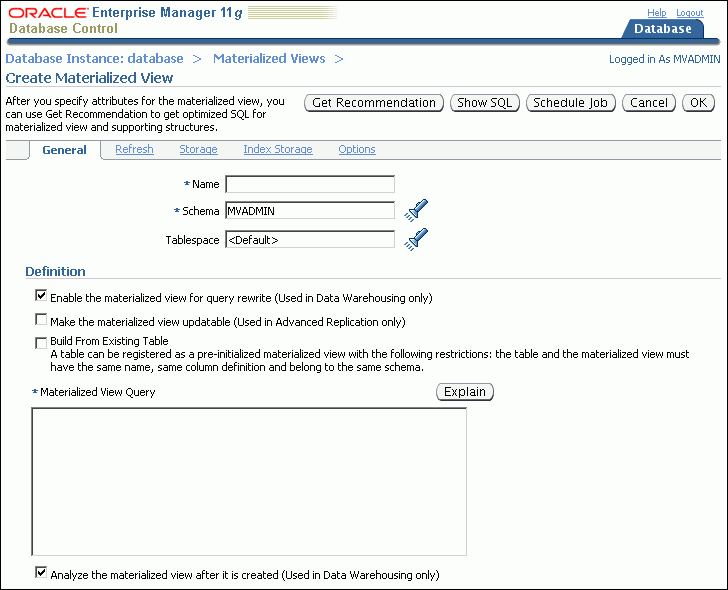Click the Logout link
This screenshot has width=728, height=590.
tap(690, 13)
